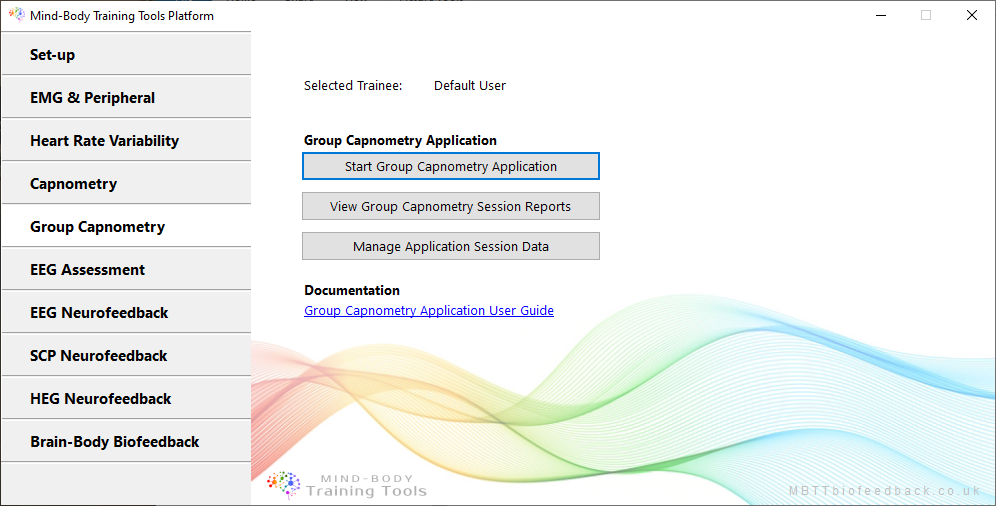Go to EEG Assessment

[x=126, y=269]
